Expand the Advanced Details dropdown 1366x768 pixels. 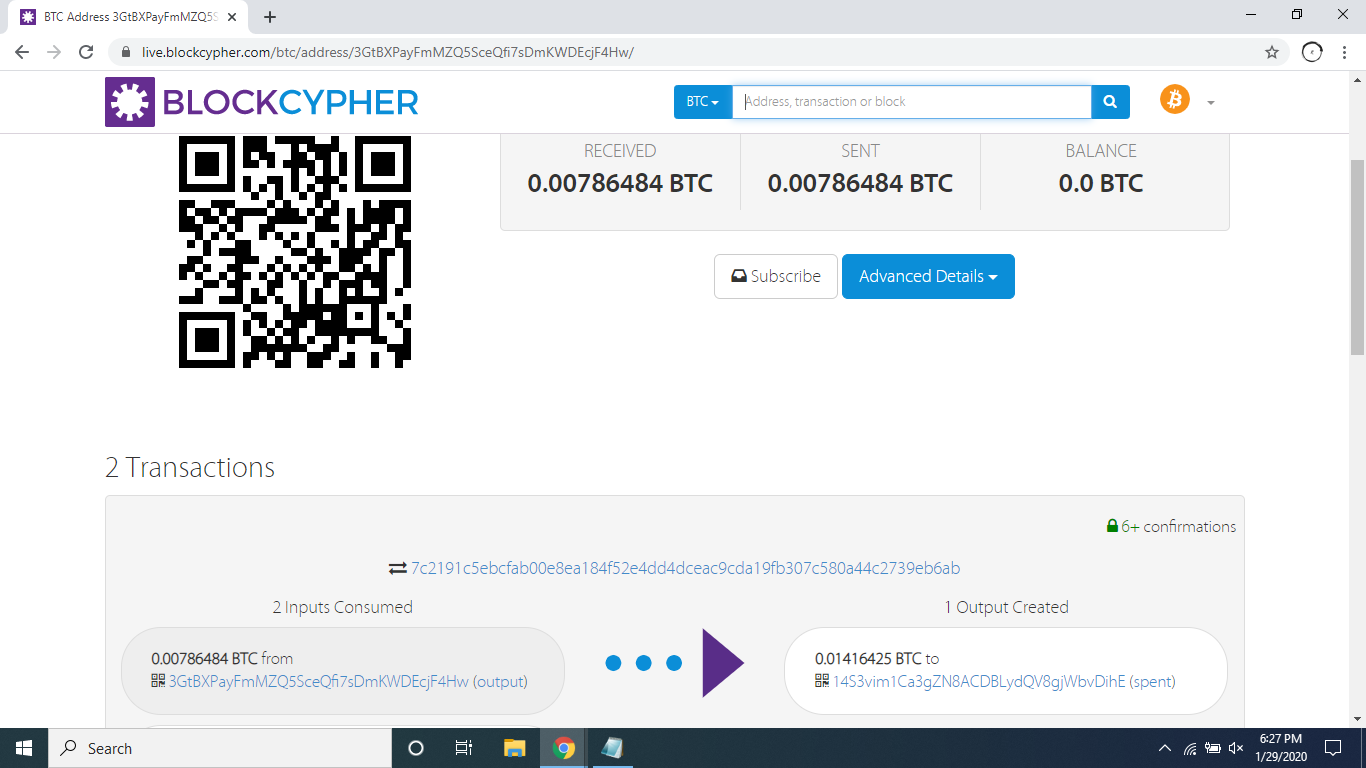coord(928,277)
